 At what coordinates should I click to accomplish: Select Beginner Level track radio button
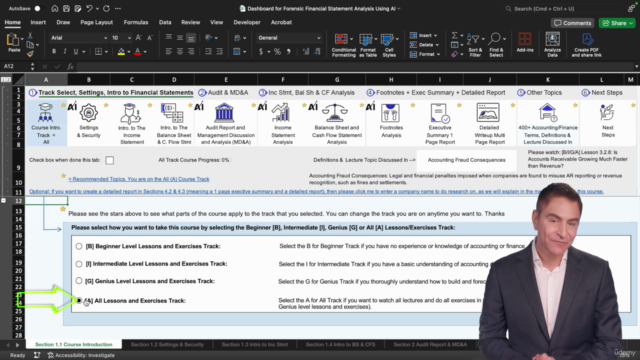79,246
